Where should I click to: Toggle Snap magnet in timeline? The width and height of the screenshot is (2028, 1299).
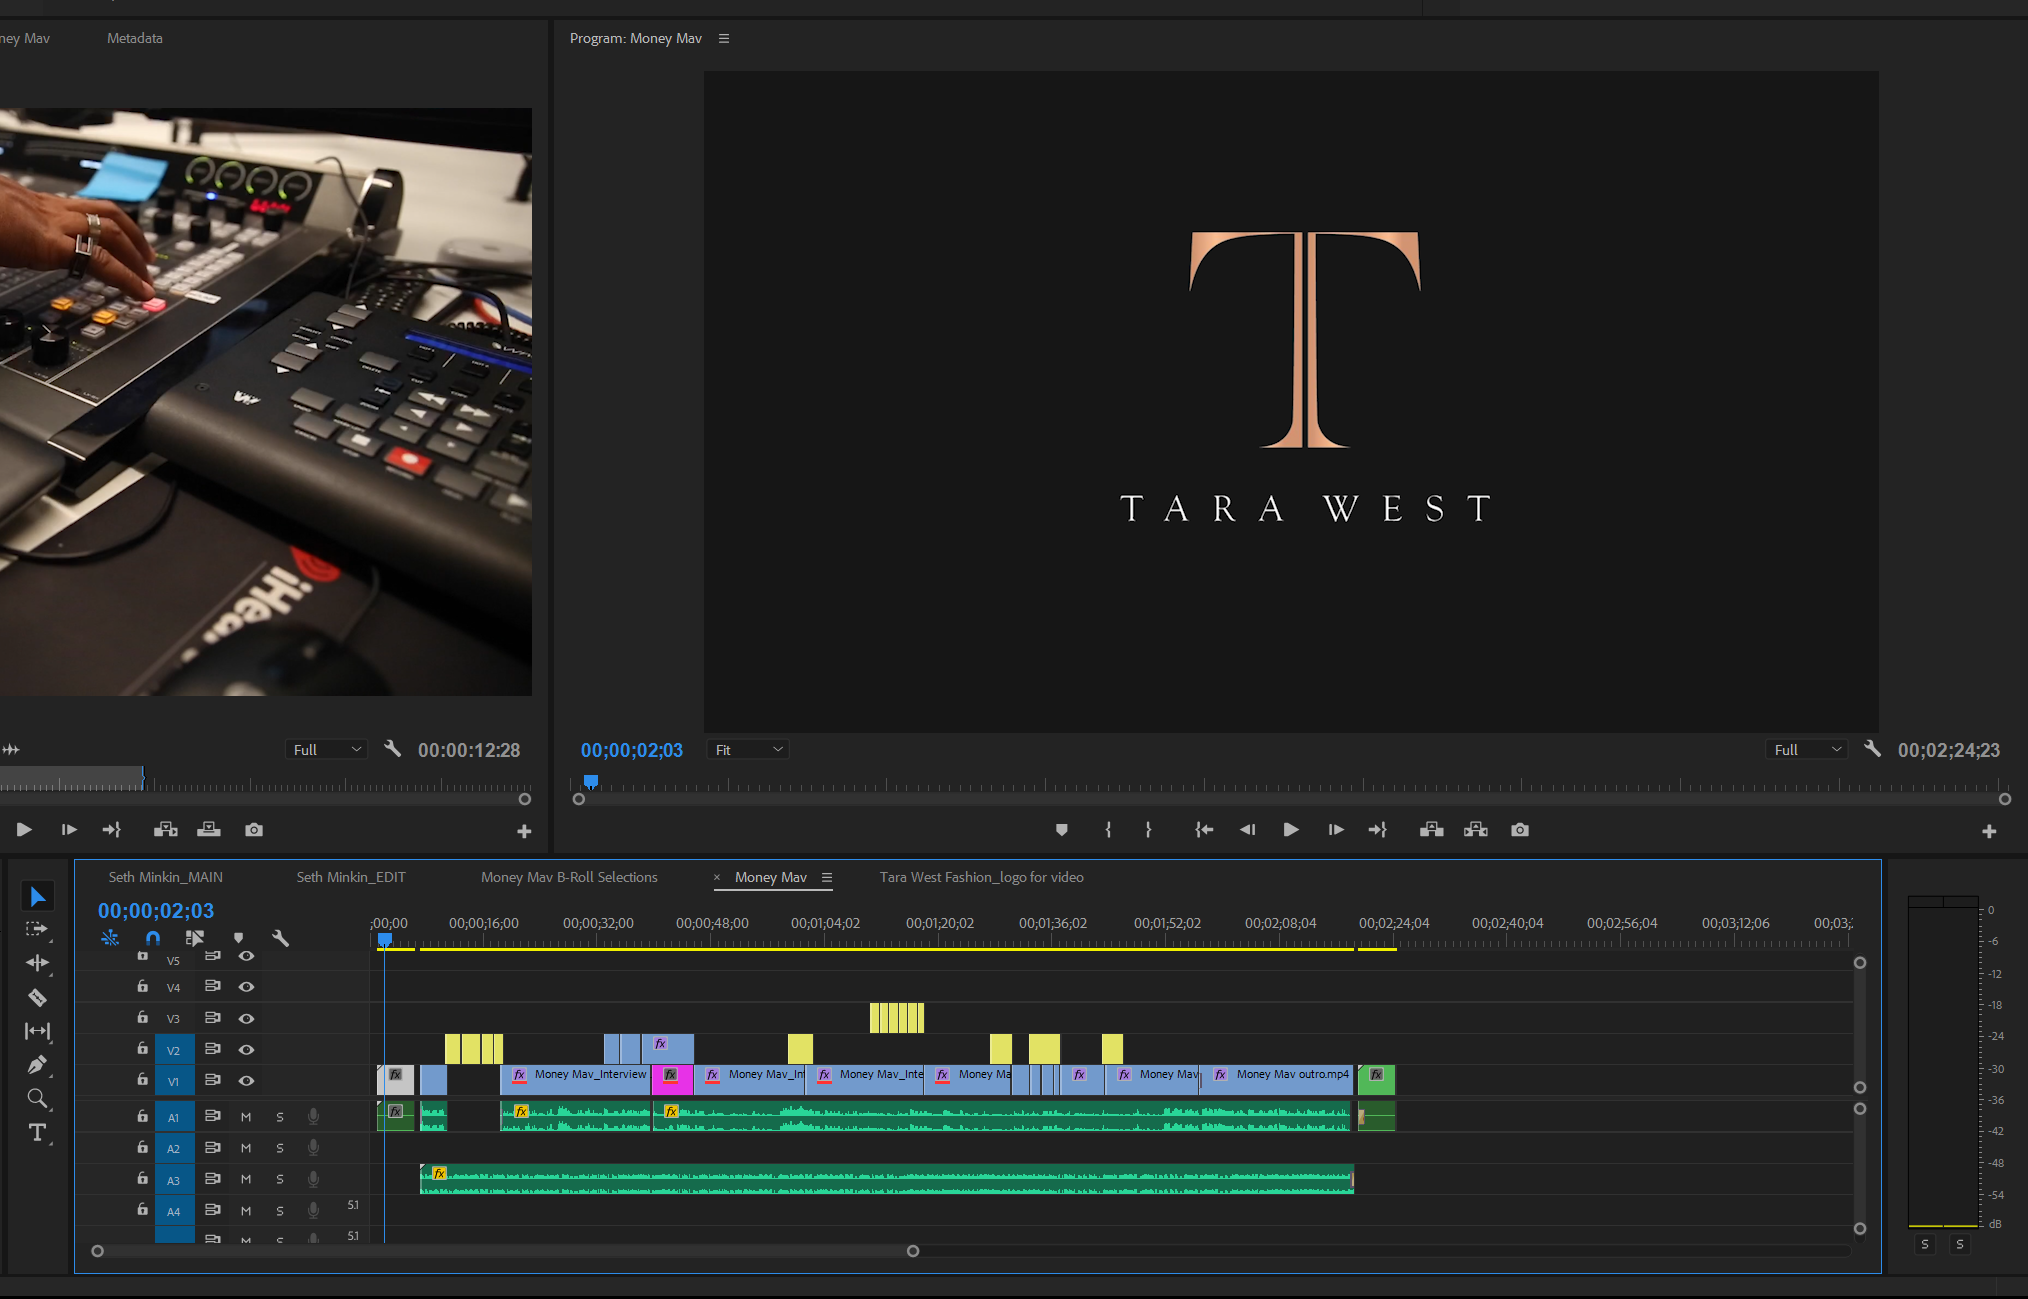click(x=152, y=938)
